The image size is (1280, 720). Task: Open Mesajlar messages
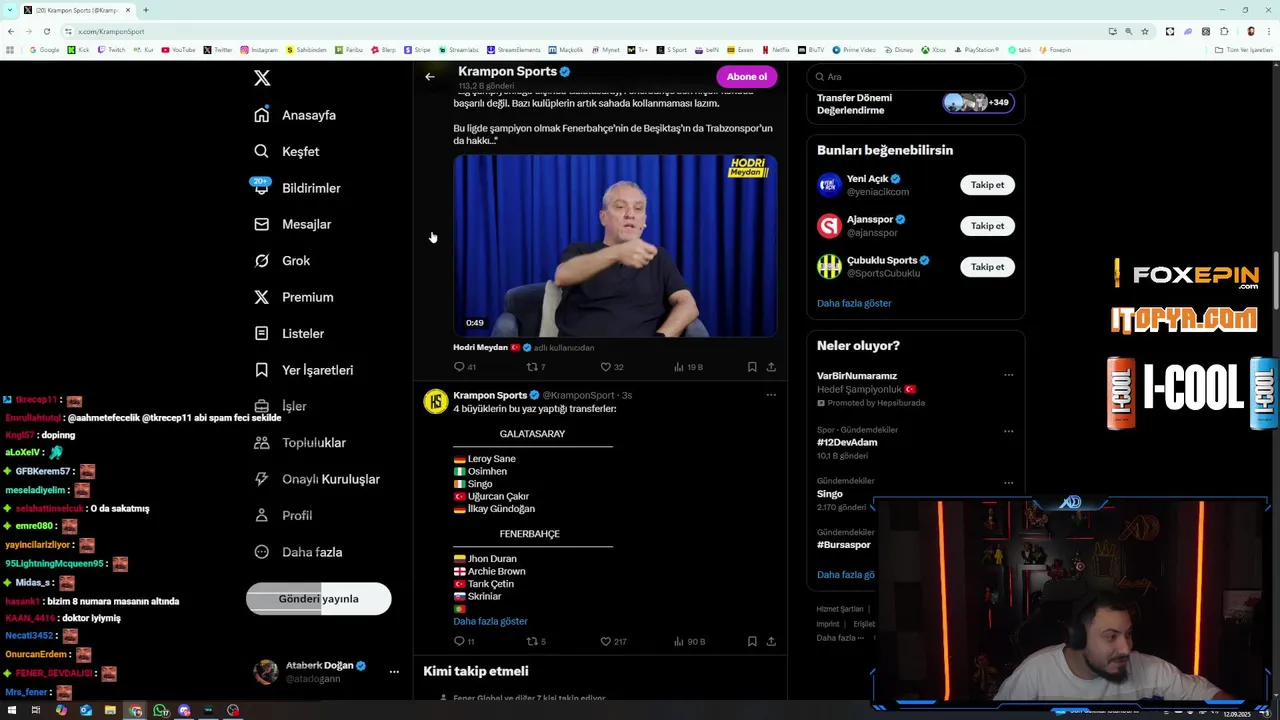tap(292, 224)
